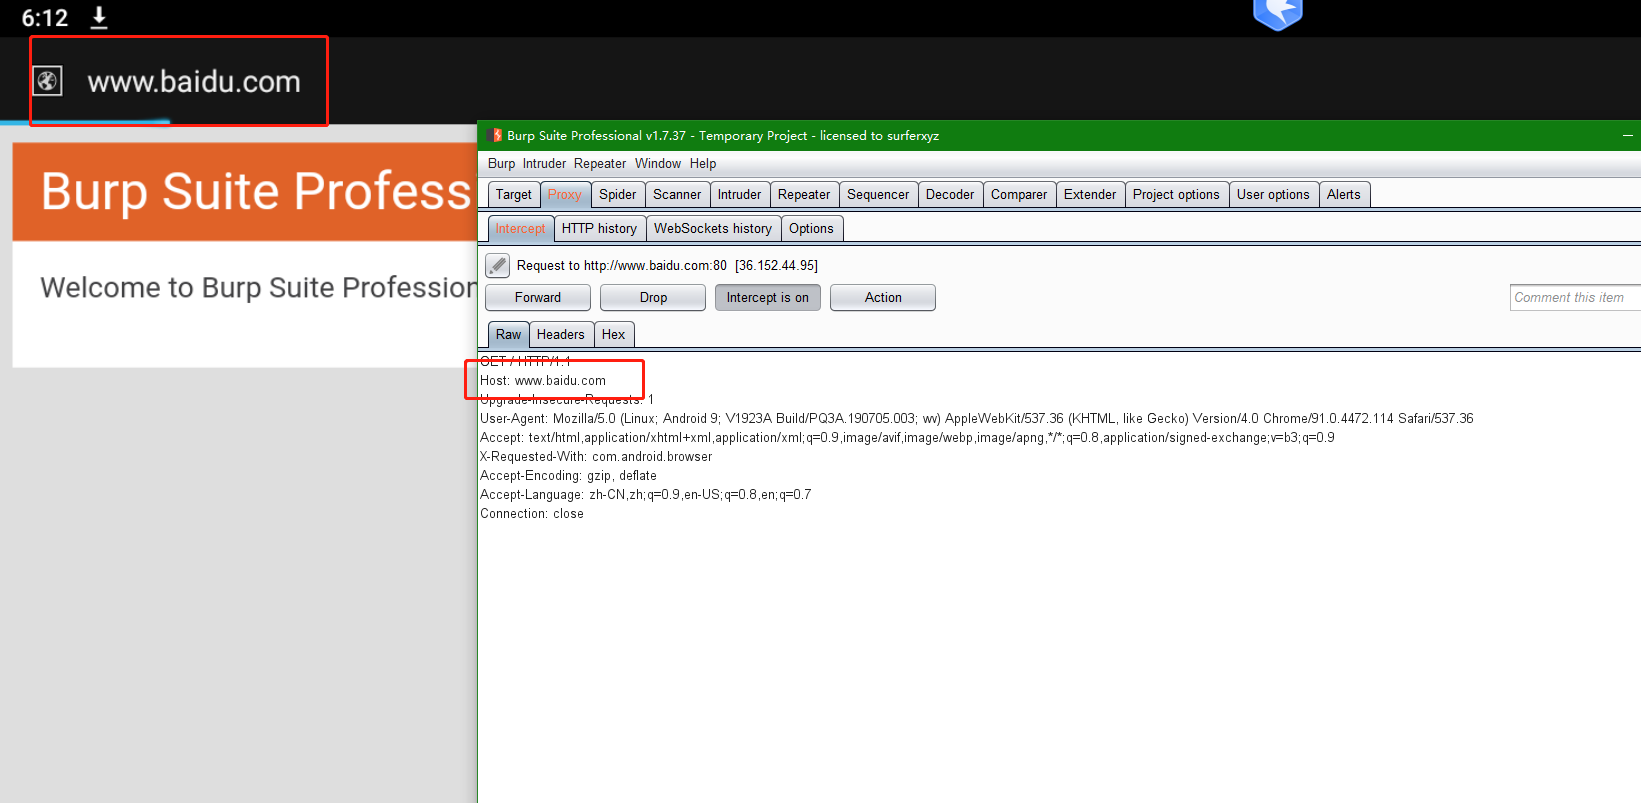Click the User-Agent header line
1641x803 pixels.
[977, 418]
